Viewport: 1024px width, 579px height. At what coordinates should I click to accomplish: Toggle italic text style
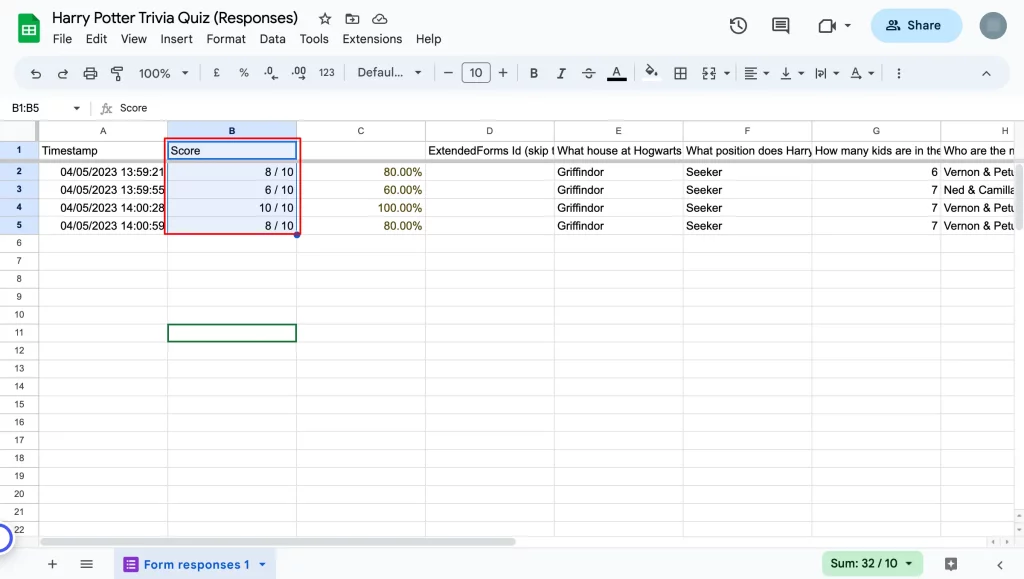pyautogui.click(x=561, y=73)
